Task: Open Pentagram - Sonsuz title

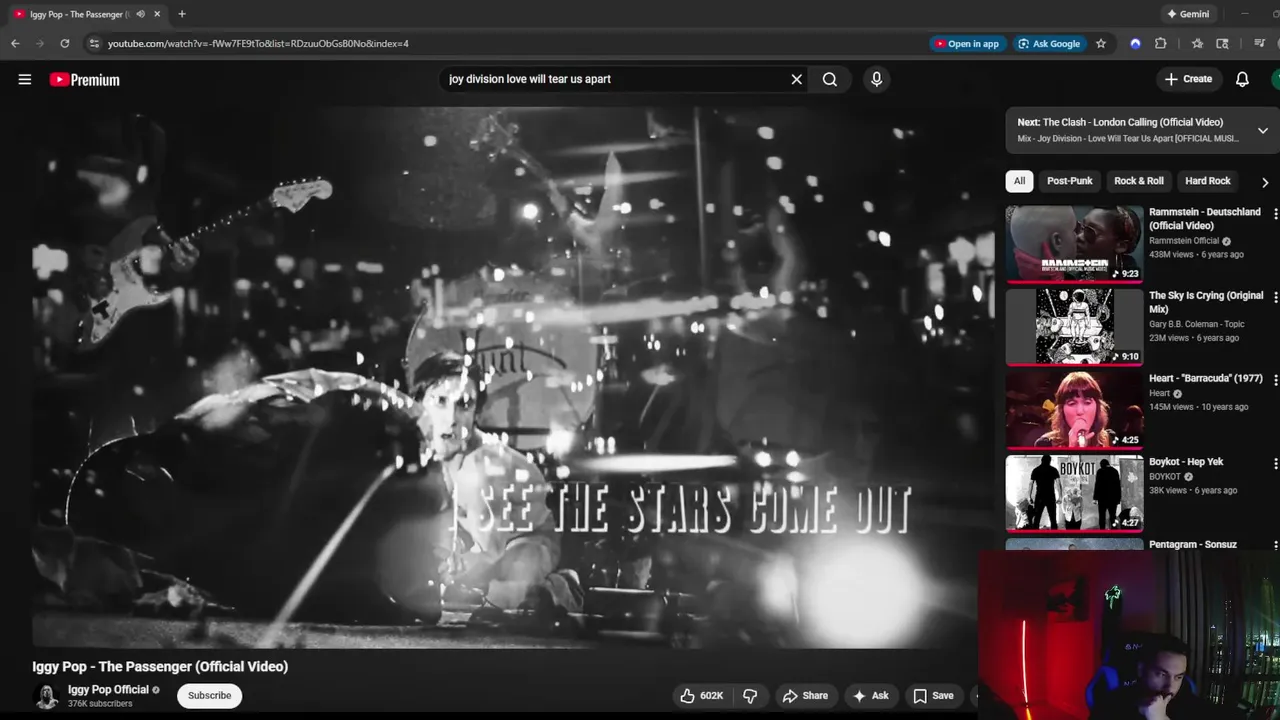Action: click(1193, 545)
